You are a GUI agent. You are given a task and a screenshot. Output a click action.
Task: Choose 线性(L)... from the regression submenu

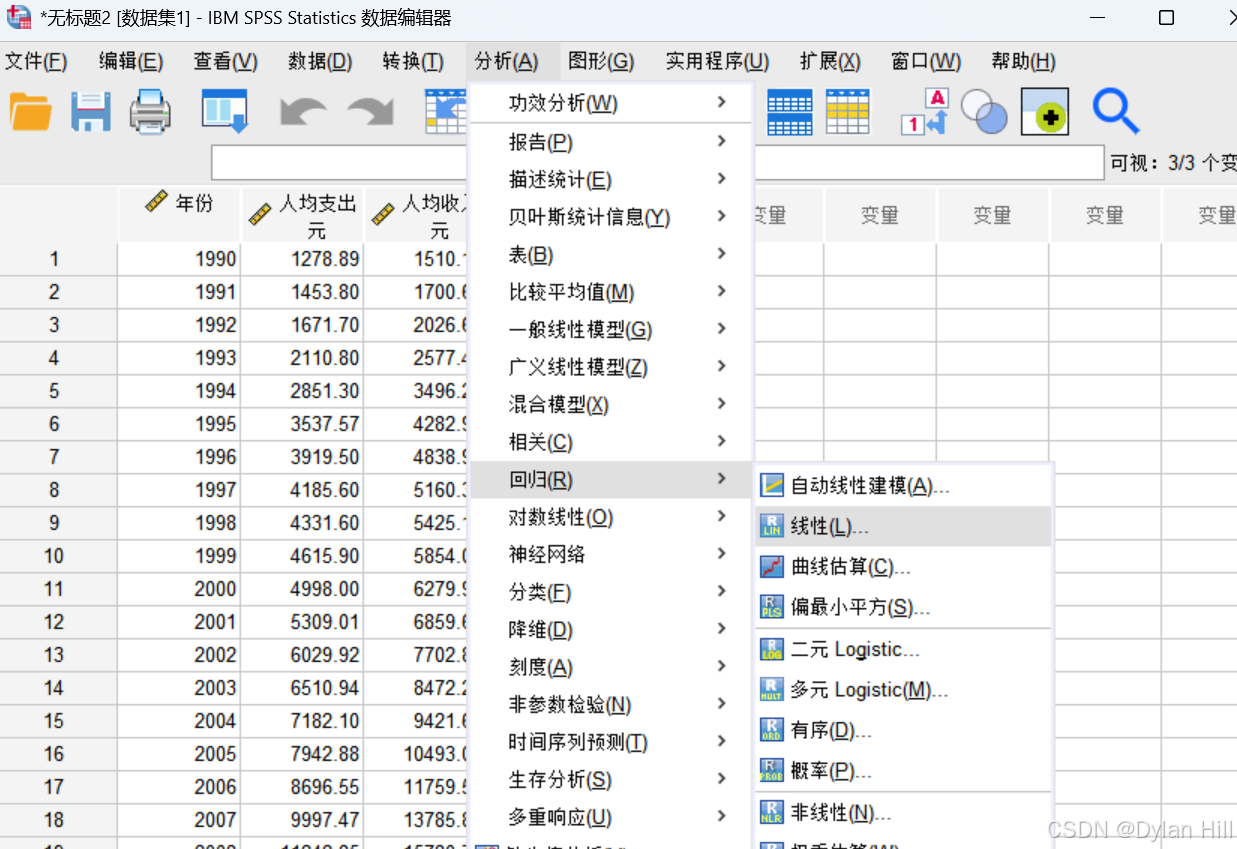coord(903,526)
